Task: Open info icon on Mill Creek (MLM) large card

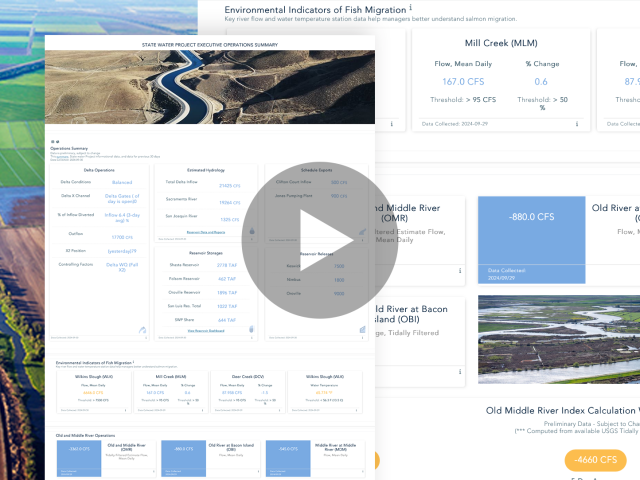Action: 577,124
